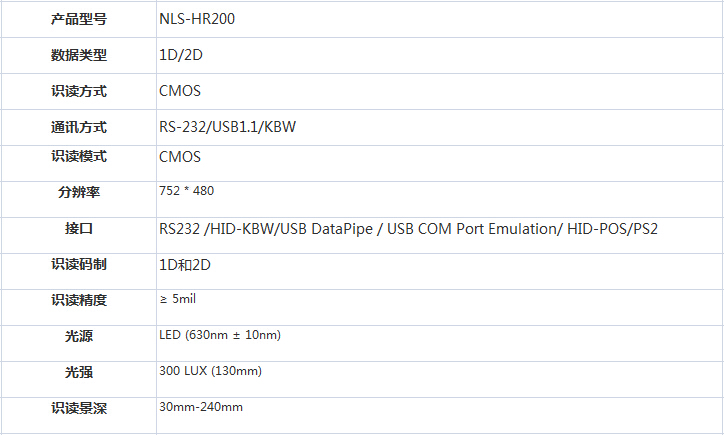The width and height of the screenshot is (724, 435).
Task: Select the 通讯方式 label
Action: [79, 127]
